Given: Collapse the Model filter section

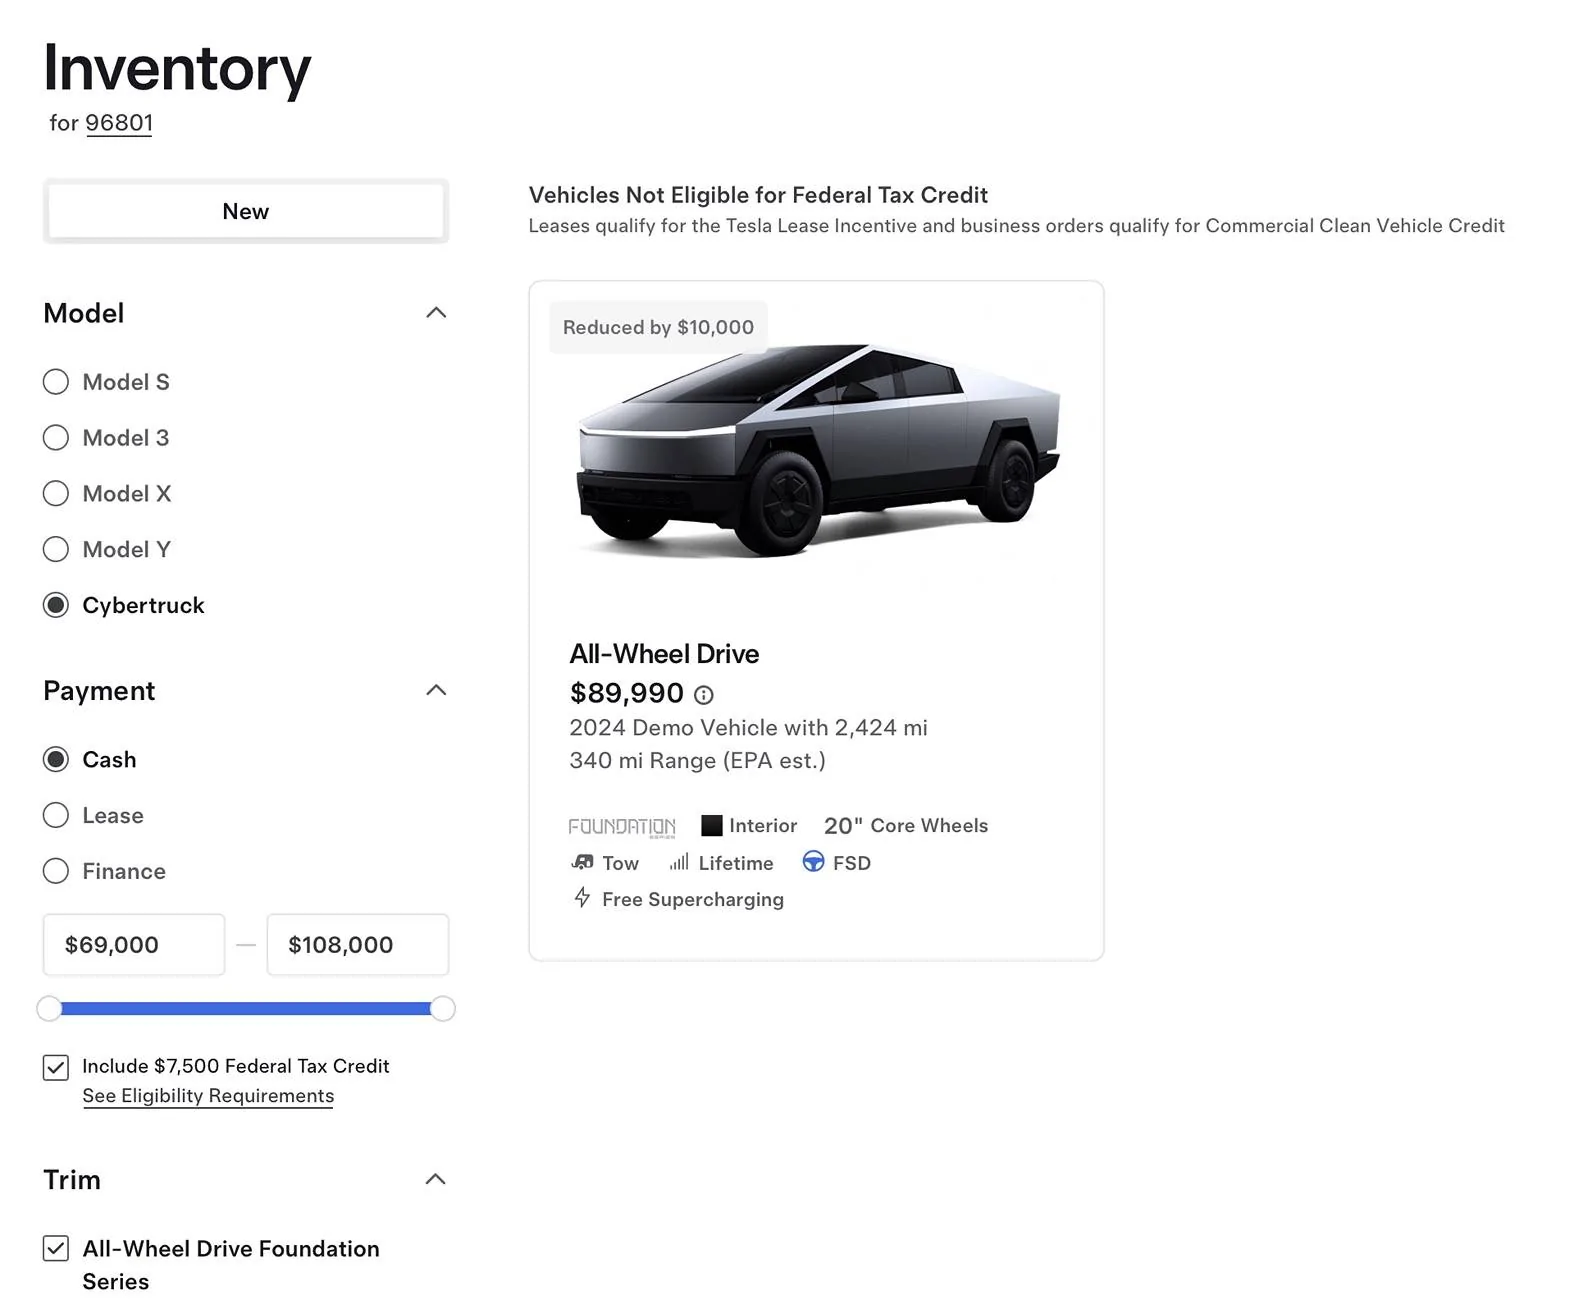Looking at the screenshot, I should (x=436, y=313).
